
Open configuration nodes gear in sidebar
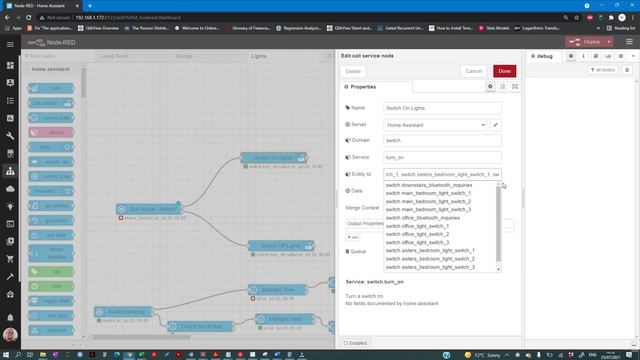tap(621, 56)
